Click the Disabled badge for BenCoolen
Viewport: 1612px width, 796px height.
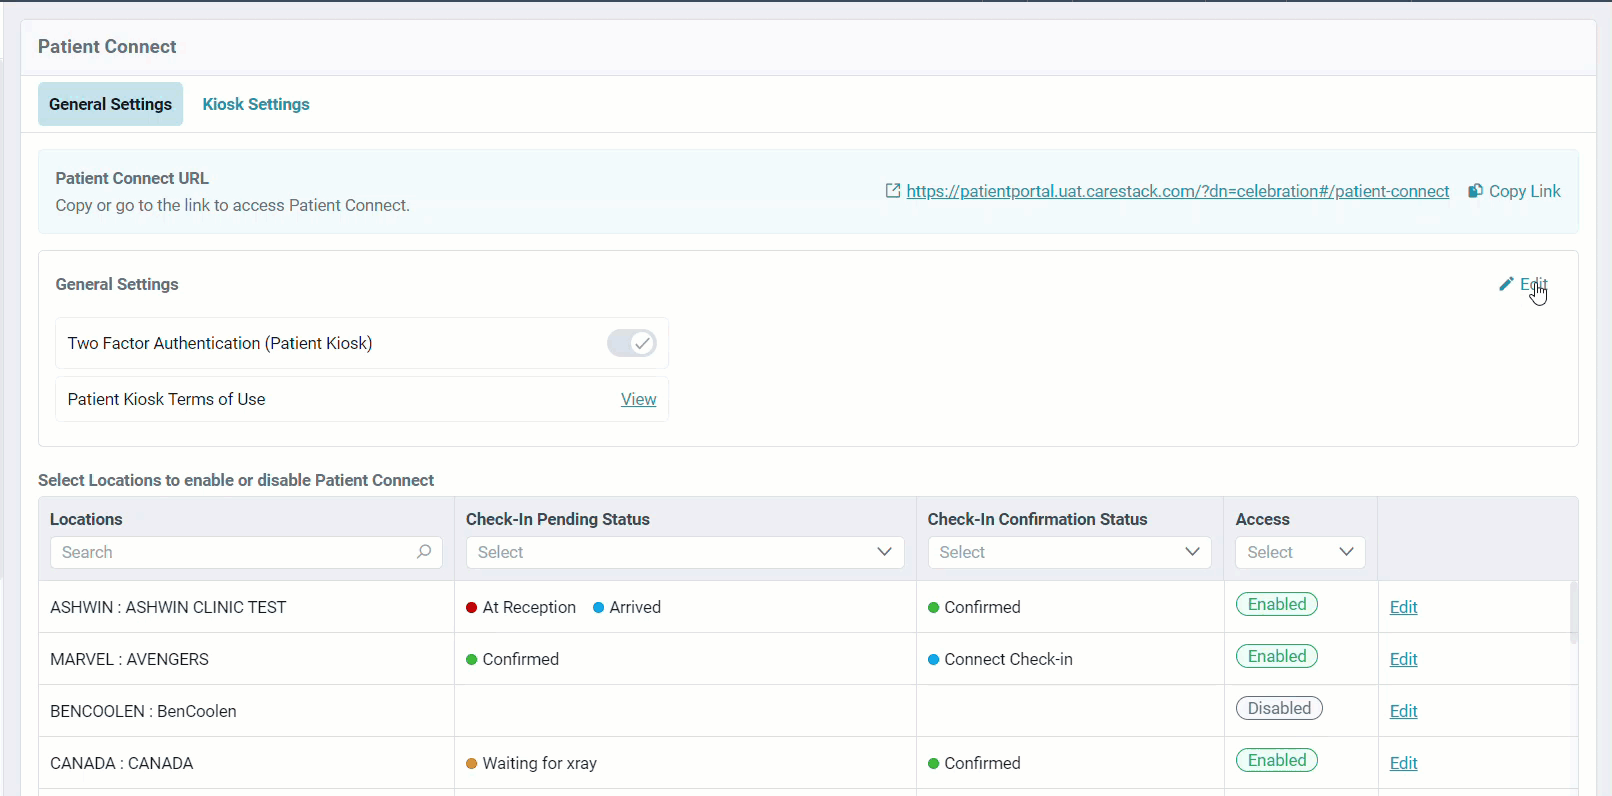(x=1278, y=708)
